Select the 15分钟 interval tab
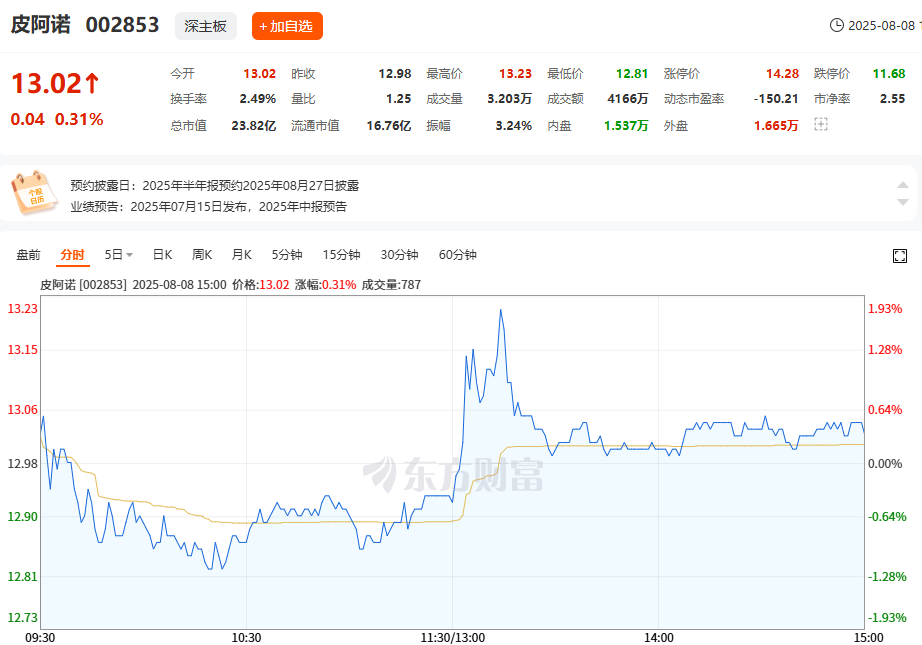The image size is (922, 645). point(341,255)
